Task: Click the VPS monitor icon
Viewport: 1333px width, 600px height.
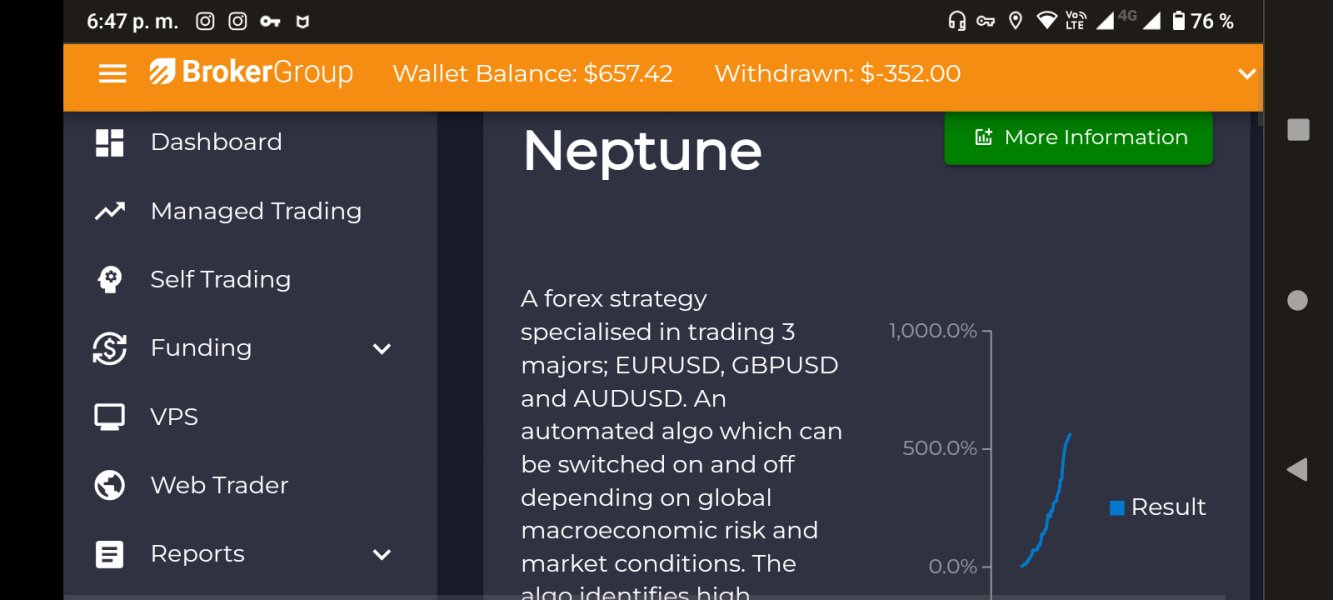Action: coord(109,417)
